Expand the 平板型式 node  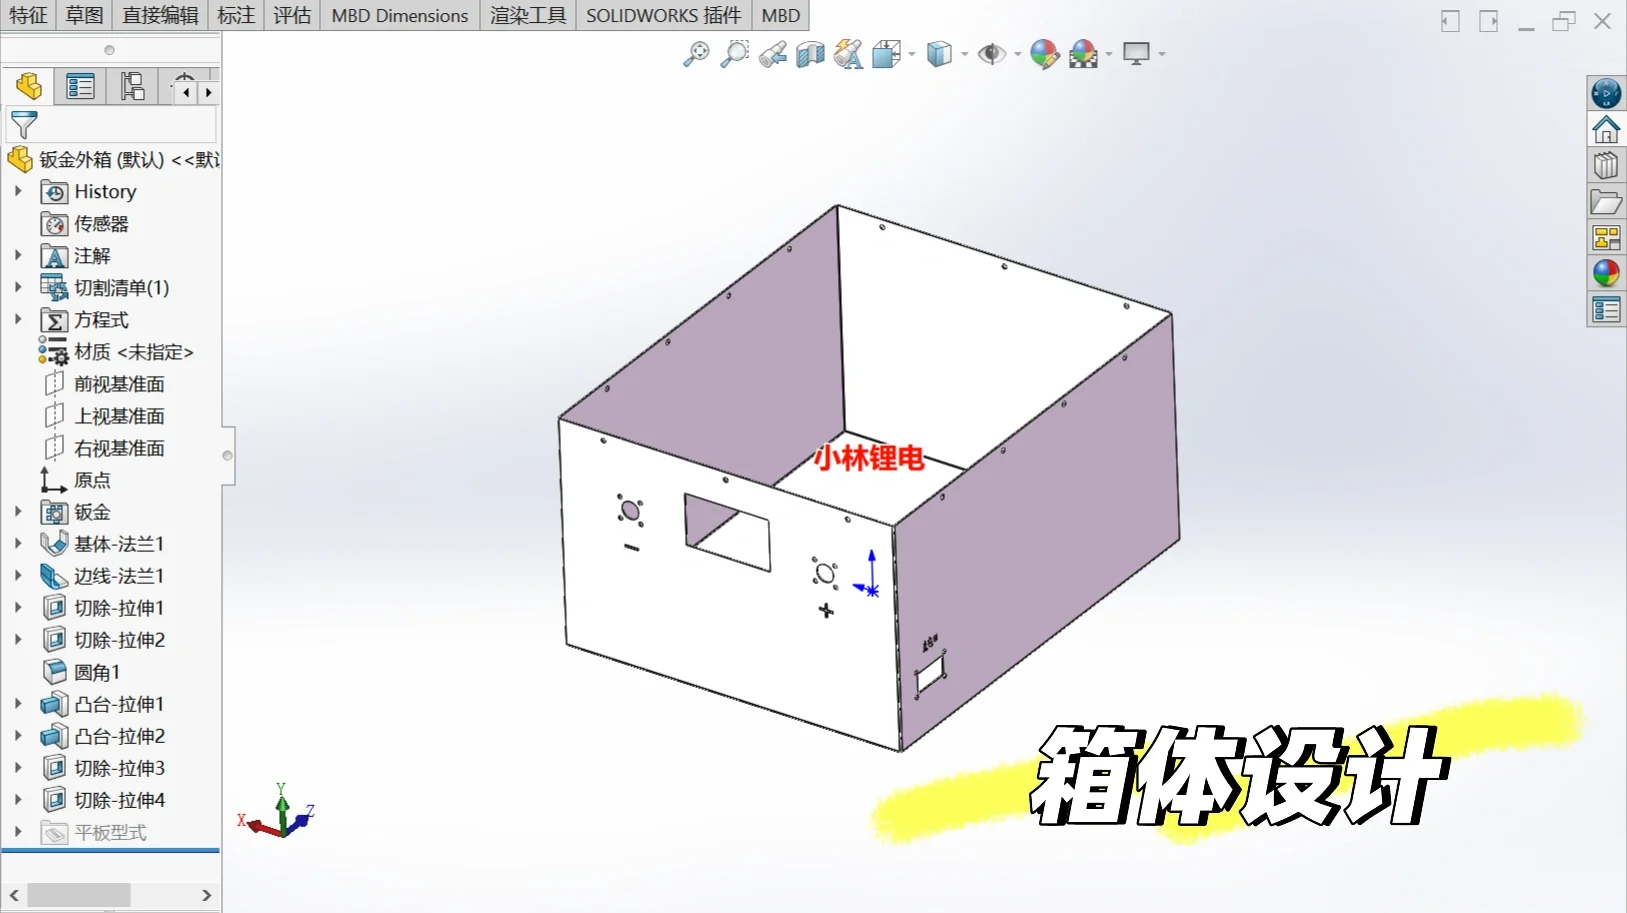point(18,831)
